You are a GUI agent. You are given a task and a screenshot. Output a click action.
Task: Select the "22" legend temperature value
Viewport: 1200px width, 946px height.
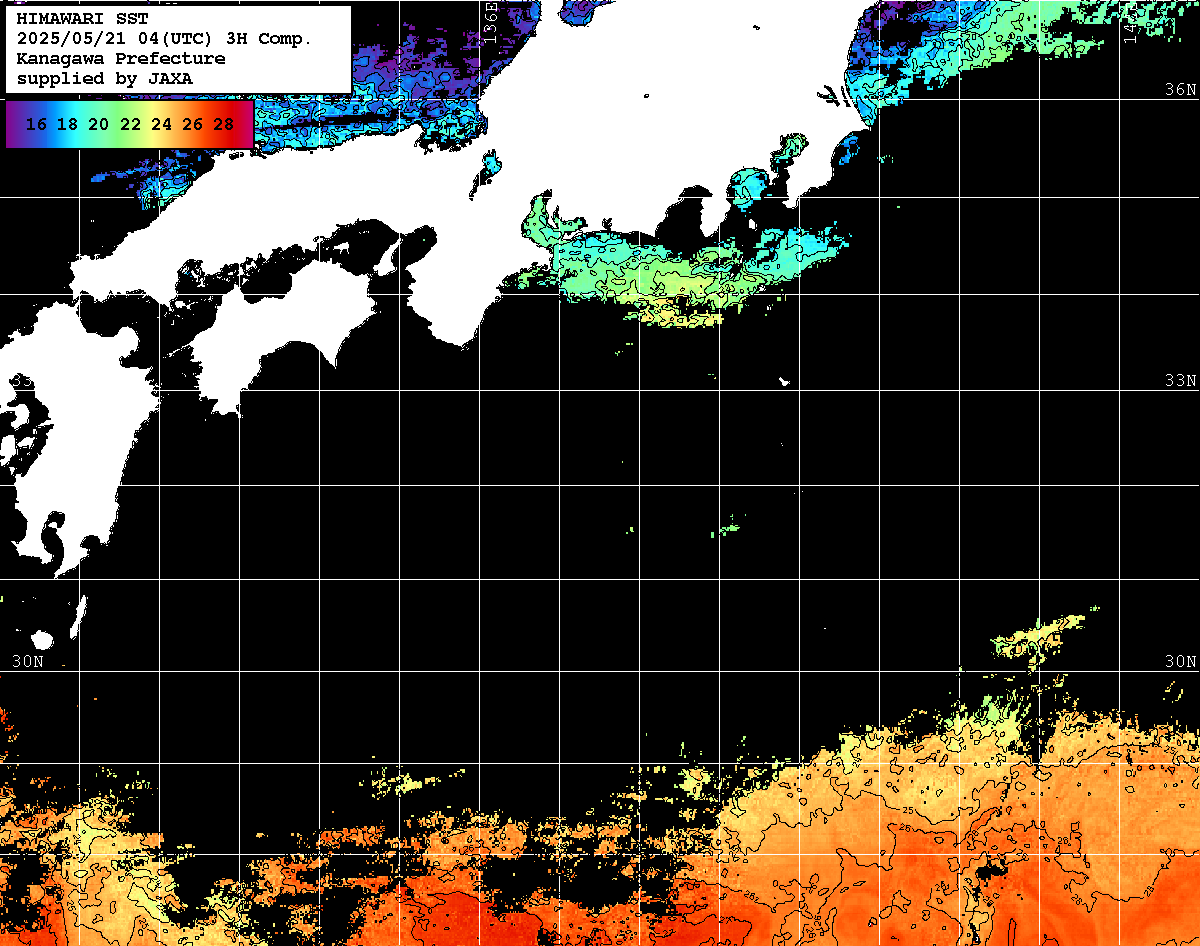click(129, 125)
